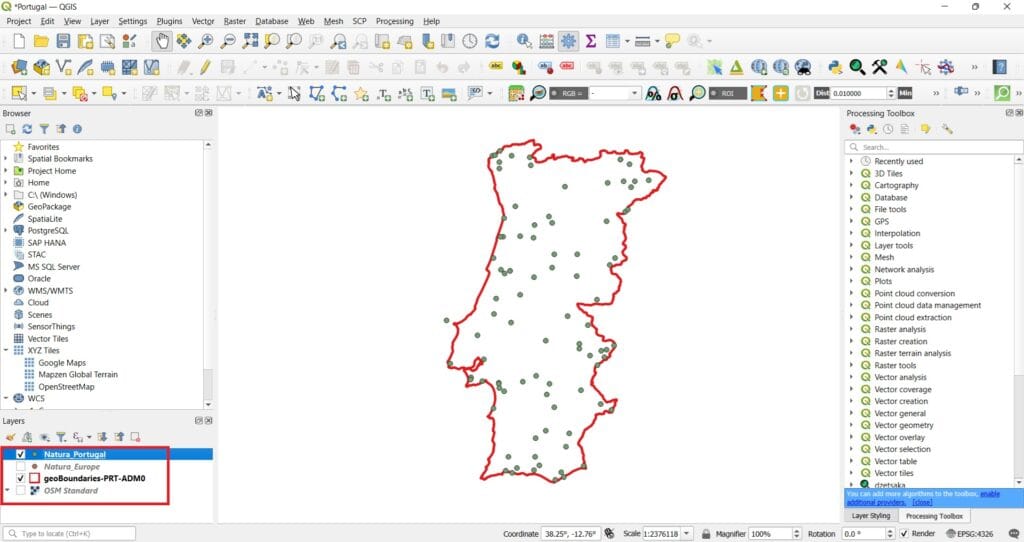Switch to the Layer Styling tab
Image resolution: width=1024 pixels, height=542 pixels.
click(871, 516)
